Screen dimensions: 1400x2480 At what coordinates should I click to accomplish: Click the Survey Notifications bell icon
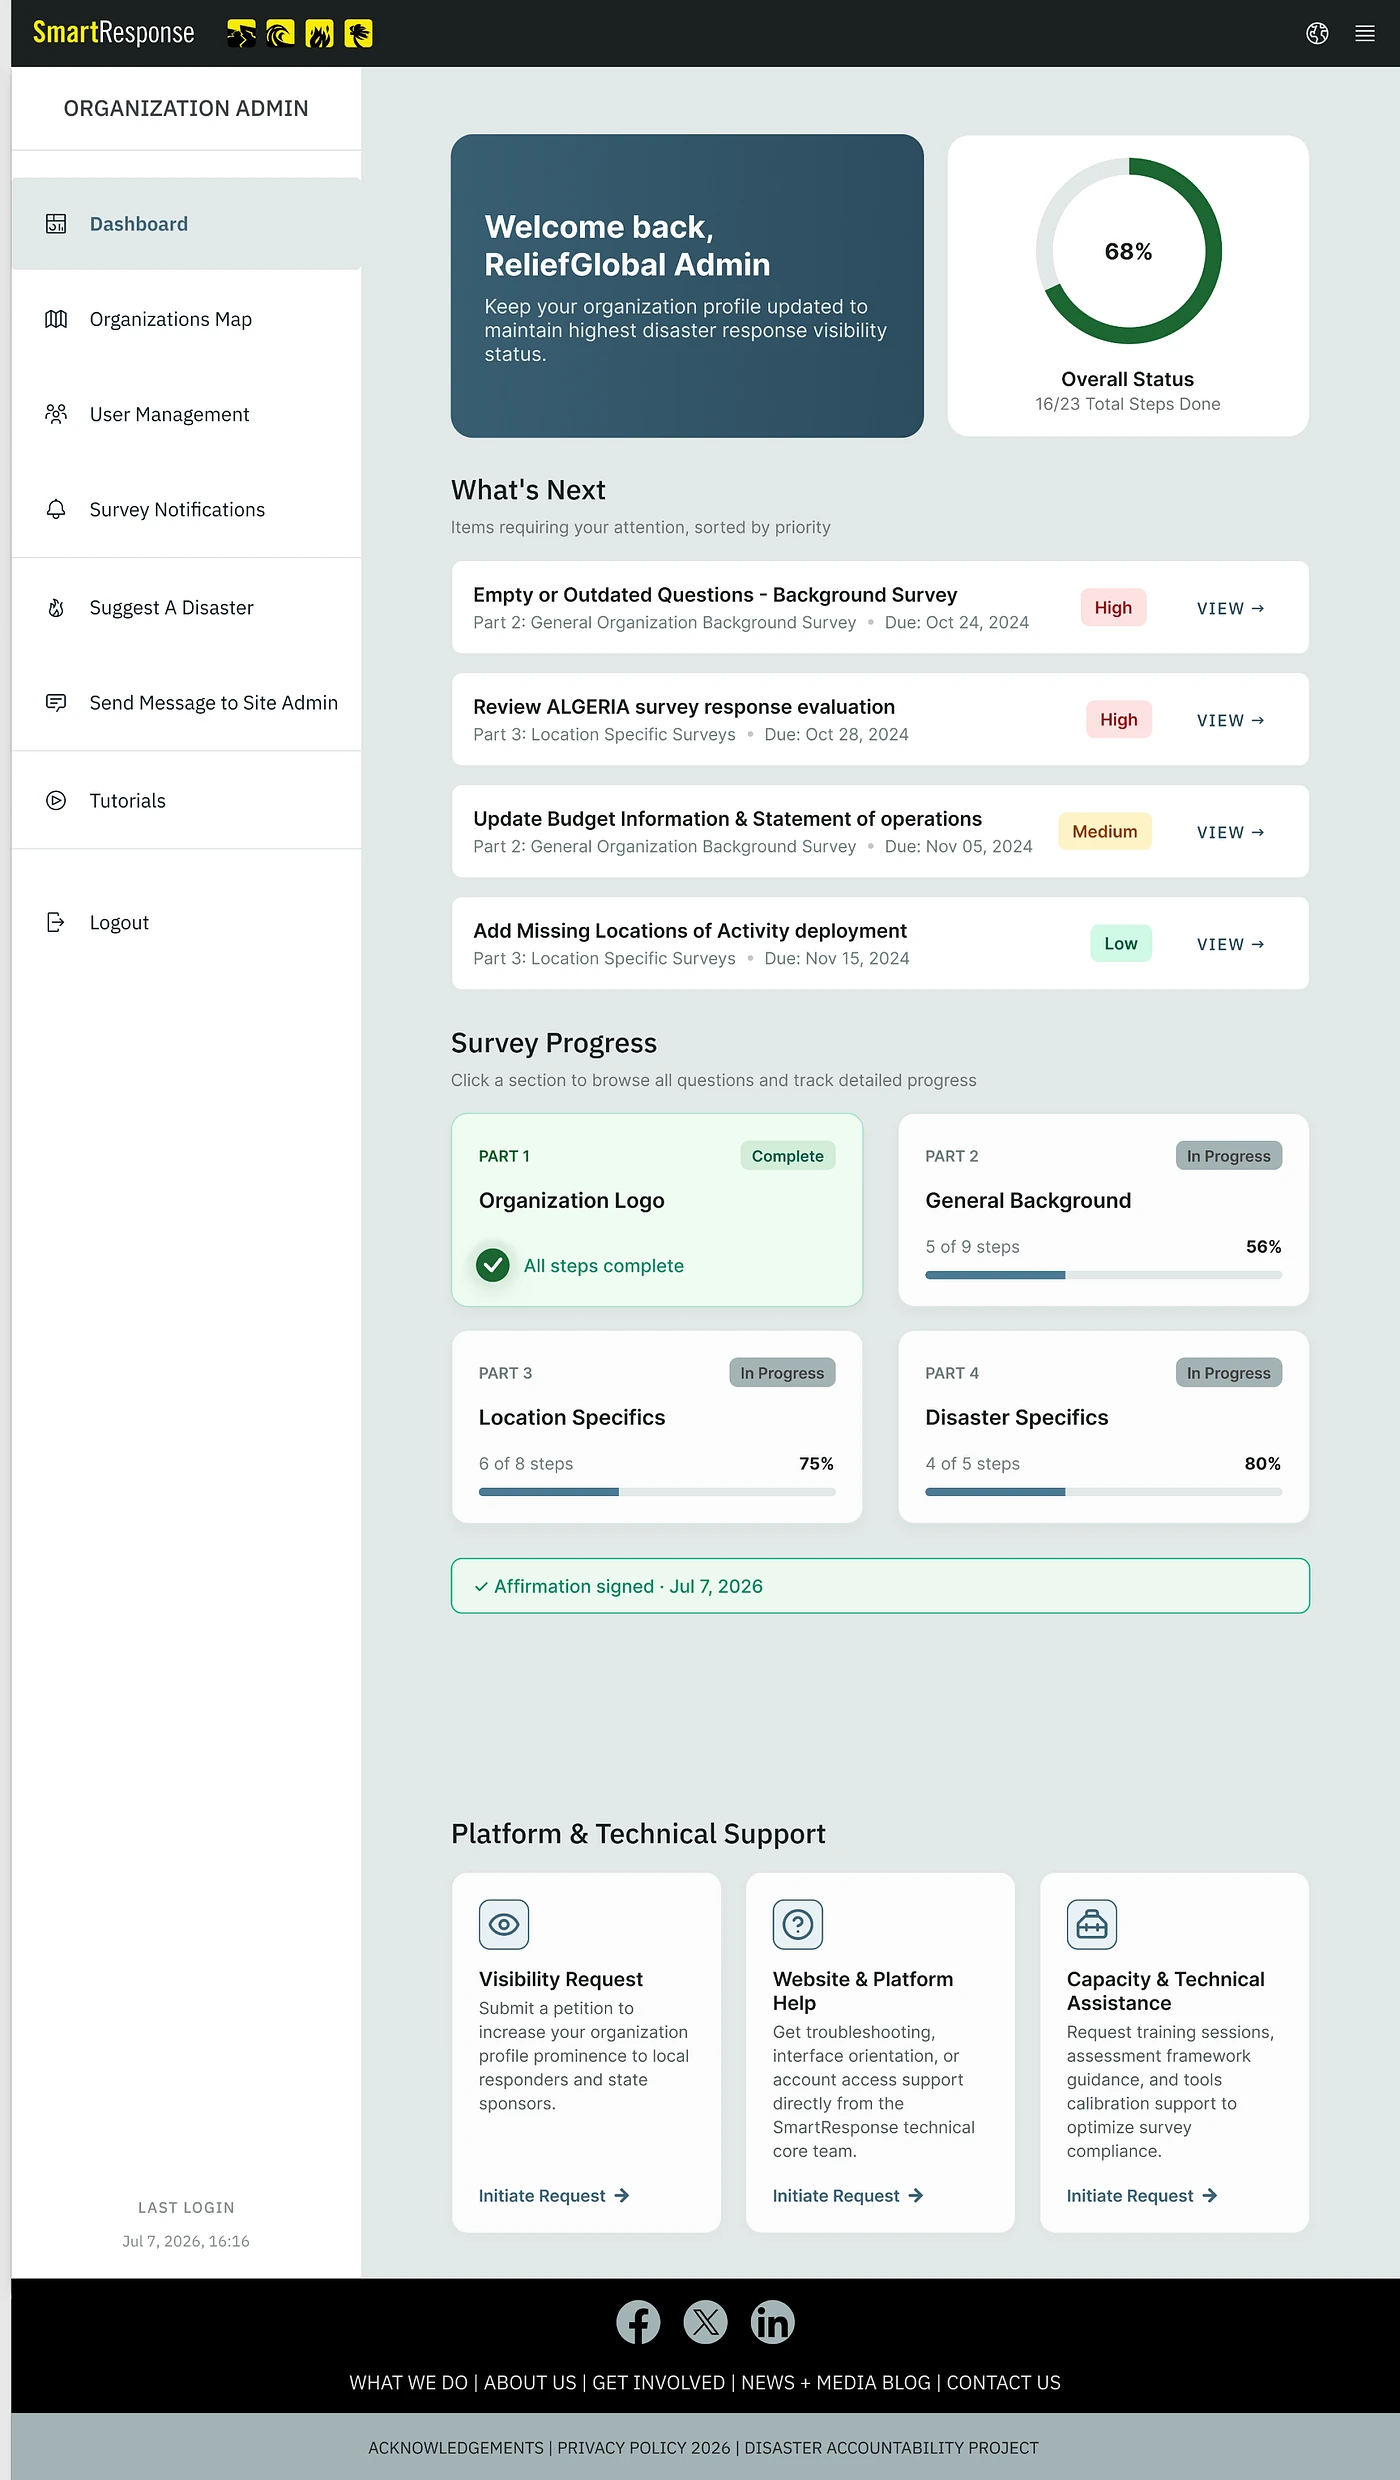56,509
